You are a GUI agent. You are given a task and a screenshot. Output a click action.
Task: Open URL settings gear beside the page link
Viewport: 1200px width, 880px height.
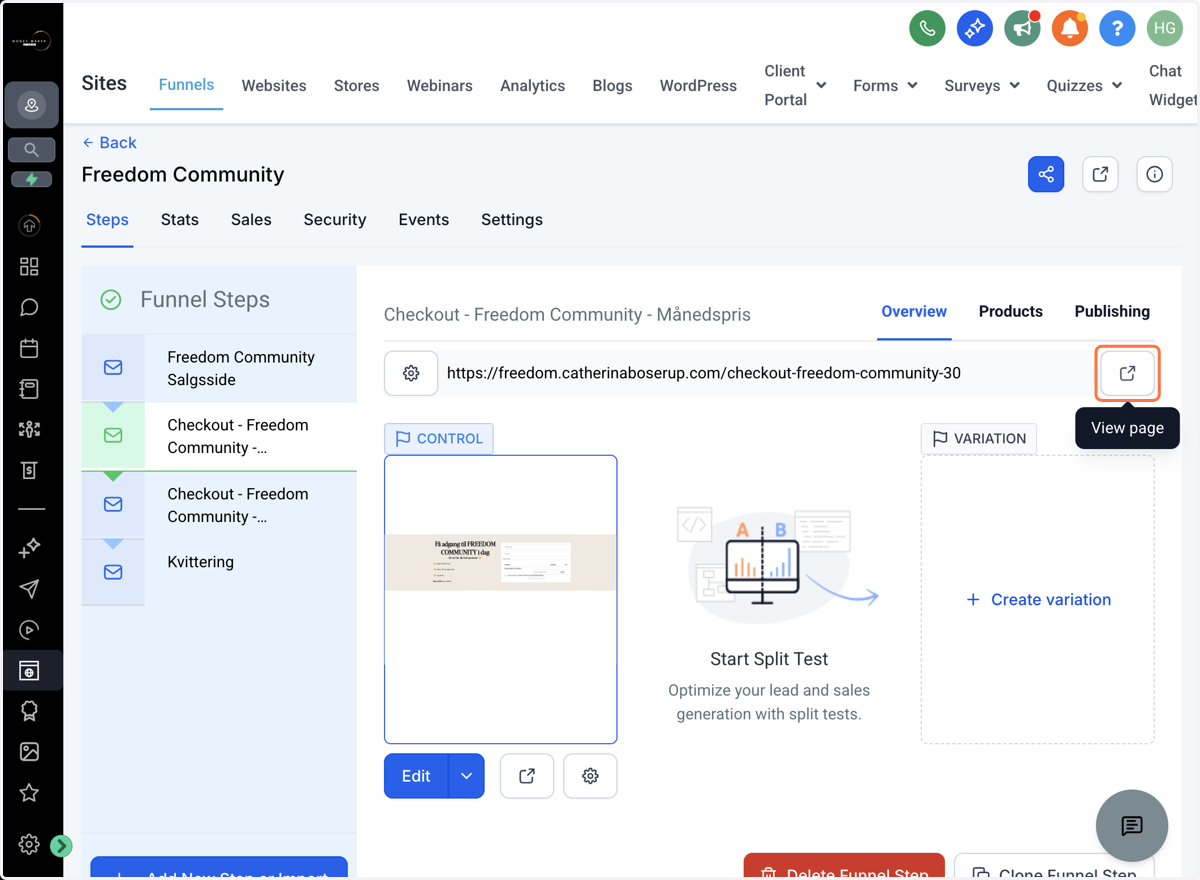(411, 373)
